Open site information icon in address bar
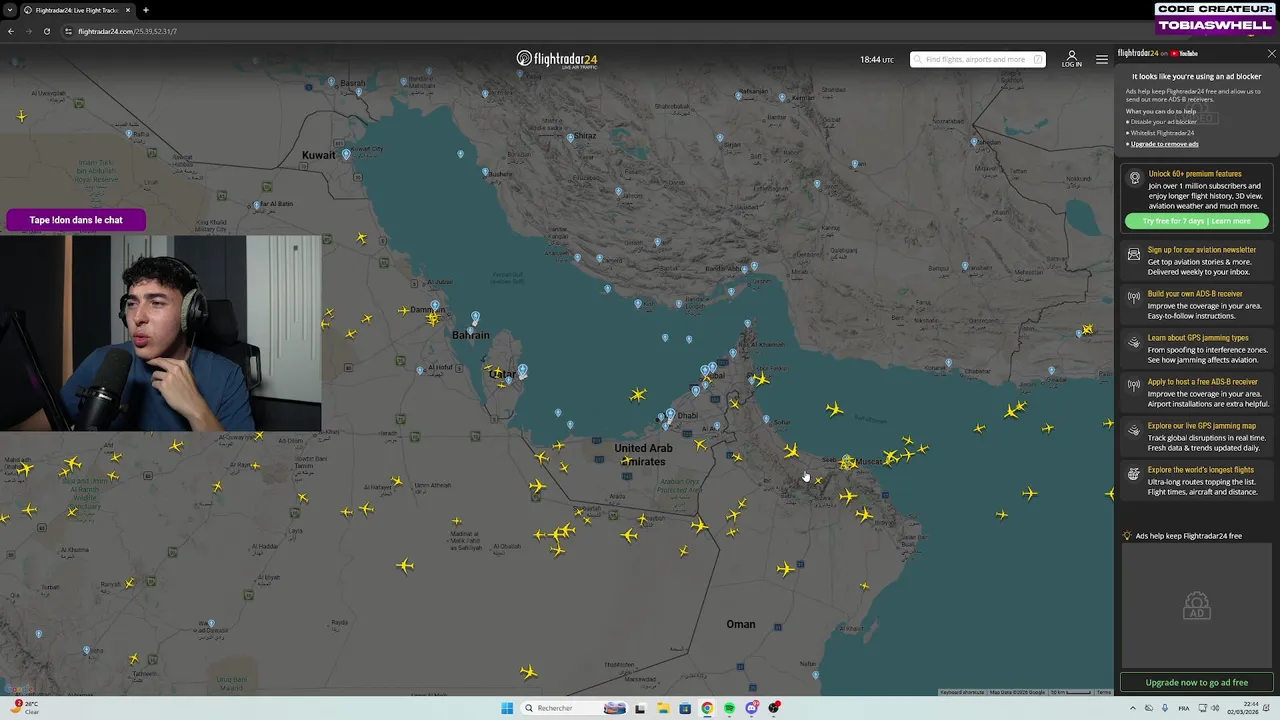The width and height of the screenshot is (1280, 720). click(x=68, y=31)
